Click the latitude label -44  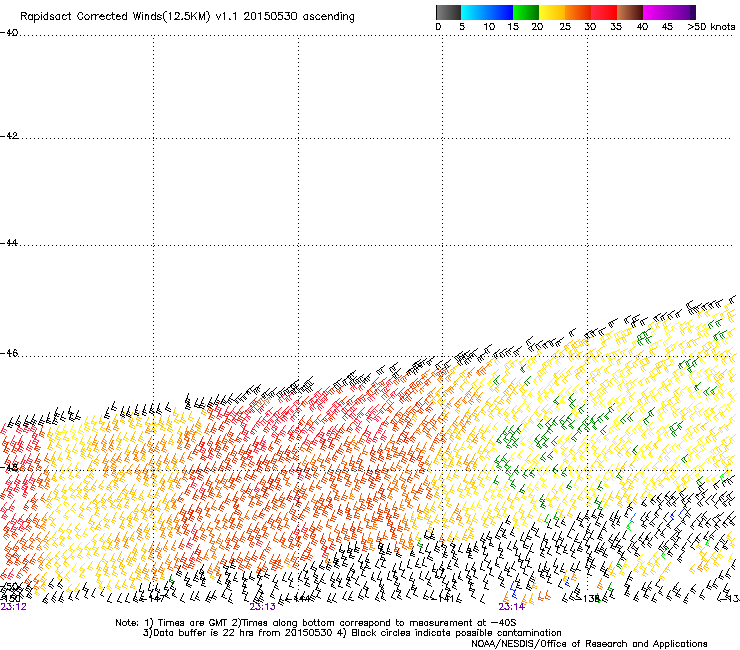[x=9, y=243]
